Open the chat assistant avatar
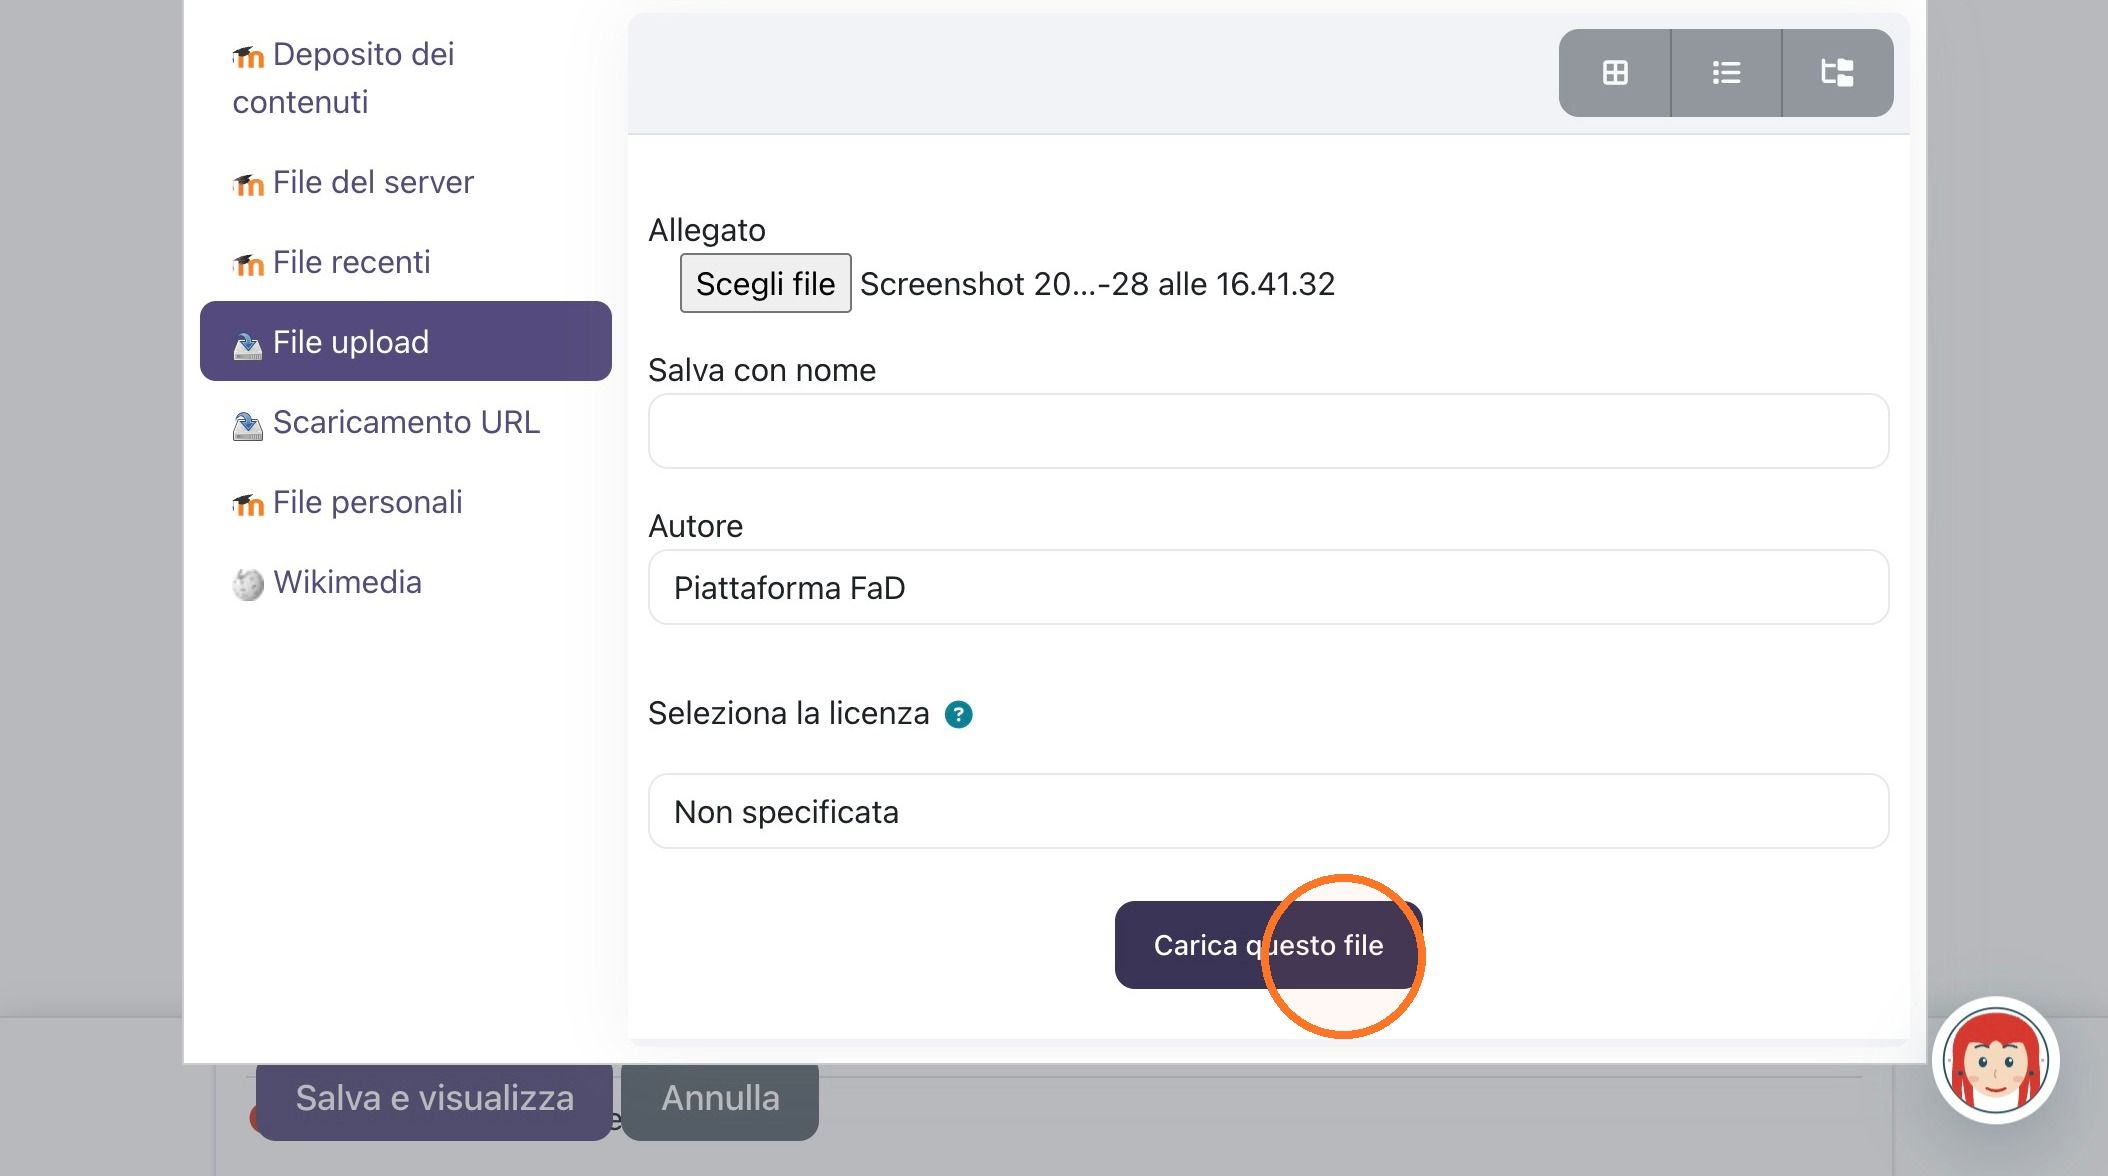 coord(1995,1060)
